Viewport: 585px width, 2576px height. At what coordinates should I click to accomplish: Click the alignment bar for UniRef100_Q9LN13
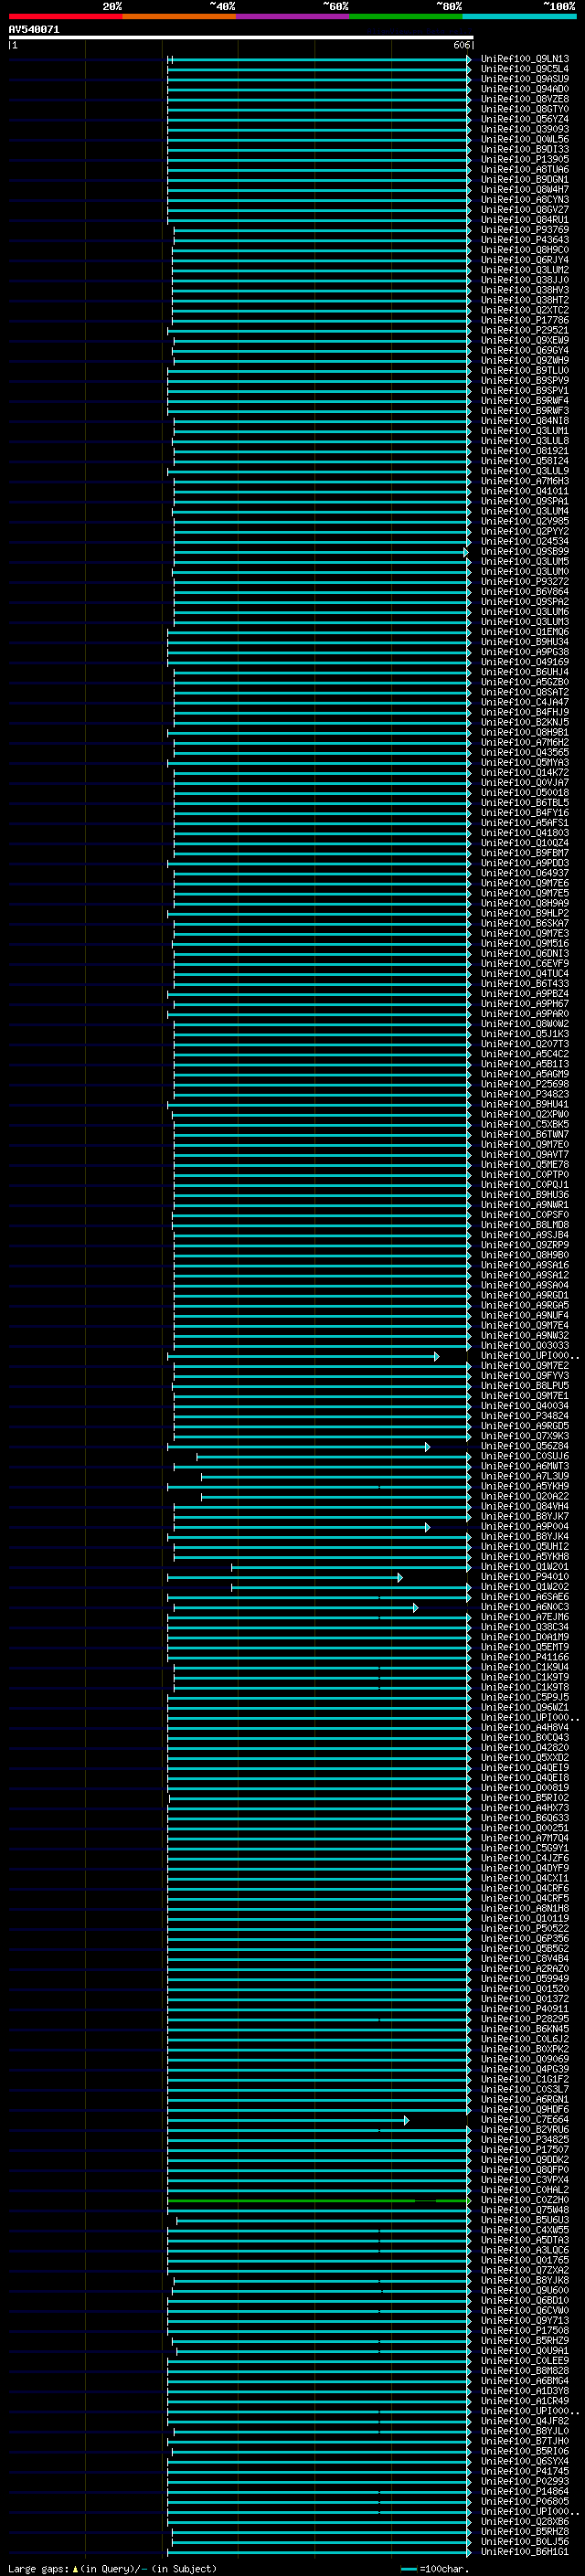(x=319, y=60)
